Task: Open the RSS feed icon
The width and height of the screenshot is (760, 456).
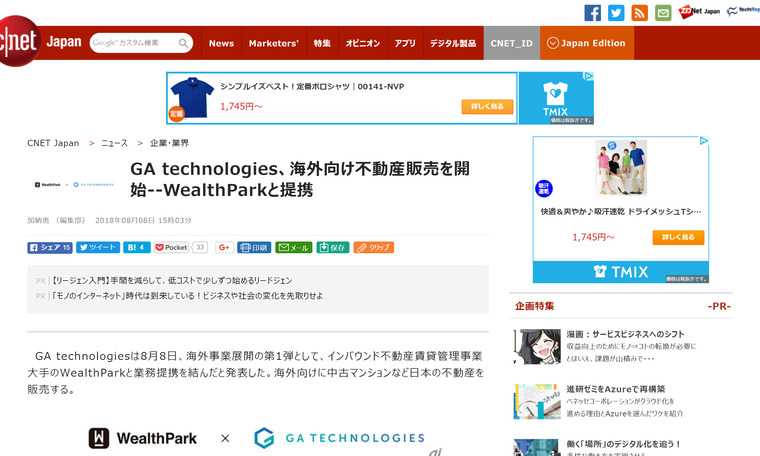Action: click(639, 13)
